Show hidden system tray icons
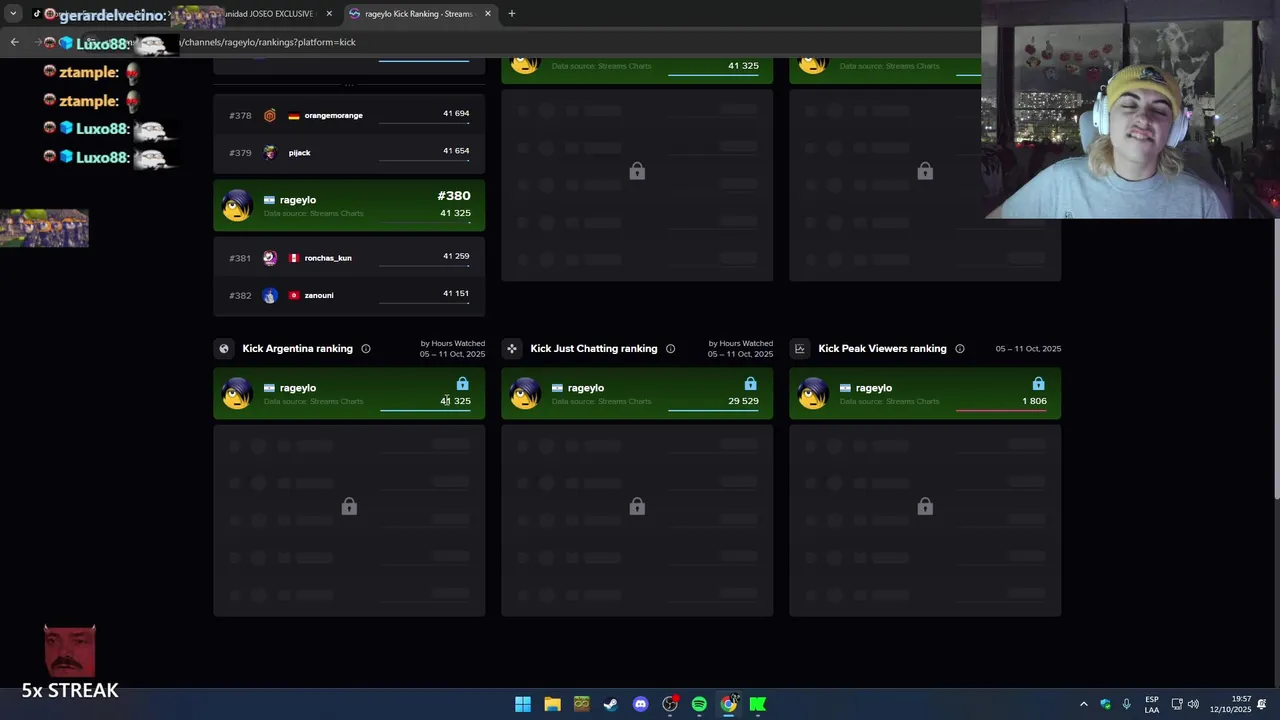Screen dimensions: 1280x720 [x=1083, y=704]
